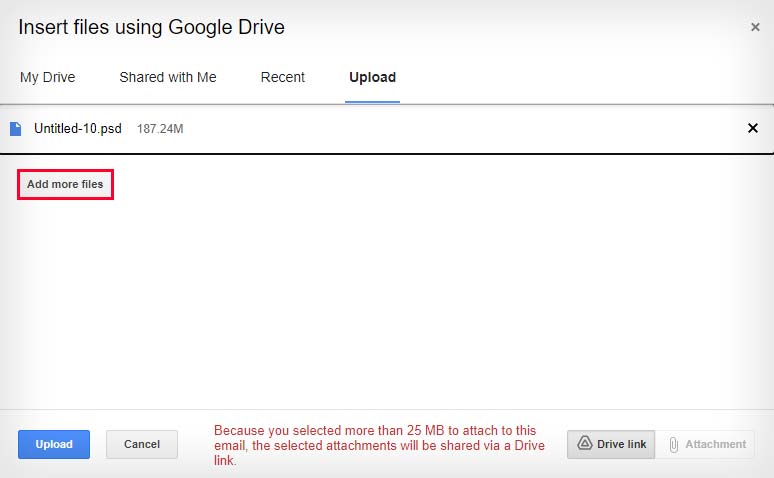774x478 pixels.
Task: Switch to Shared with Me tab
Action: 168,78
